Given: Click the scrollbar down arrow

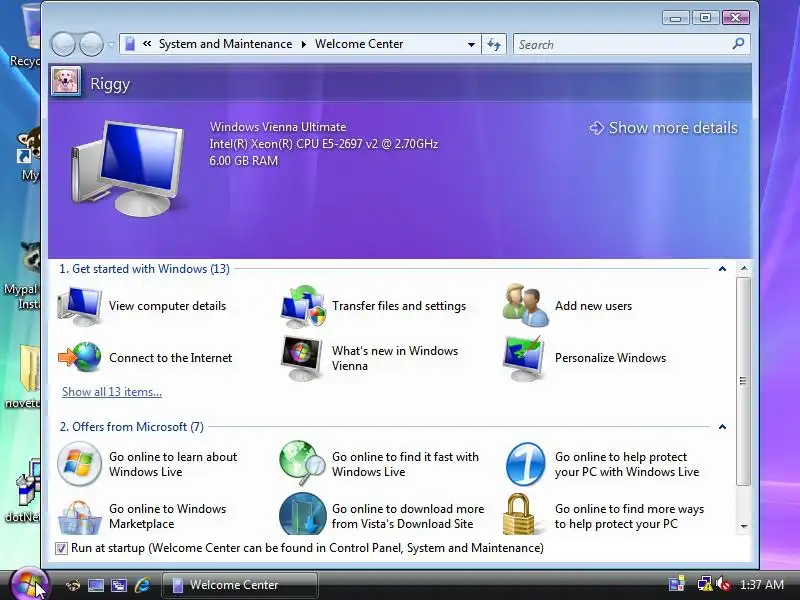Looking at the screenshot, I should (x=744, y=526).
